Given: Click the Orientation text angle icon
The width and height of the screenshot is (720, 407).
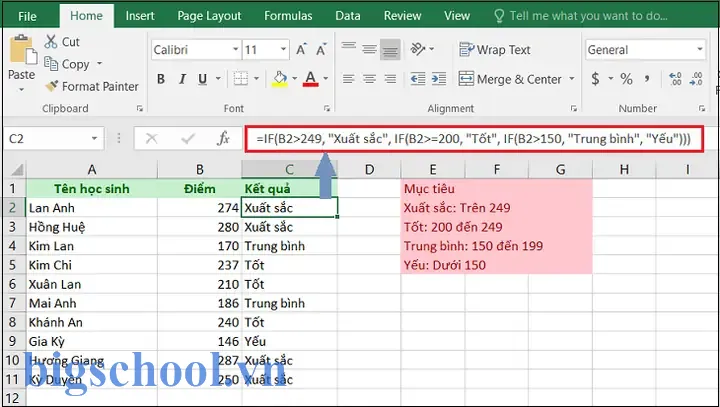Looking at the screenshot, I should pyautogui.click(x=418, y=49).
